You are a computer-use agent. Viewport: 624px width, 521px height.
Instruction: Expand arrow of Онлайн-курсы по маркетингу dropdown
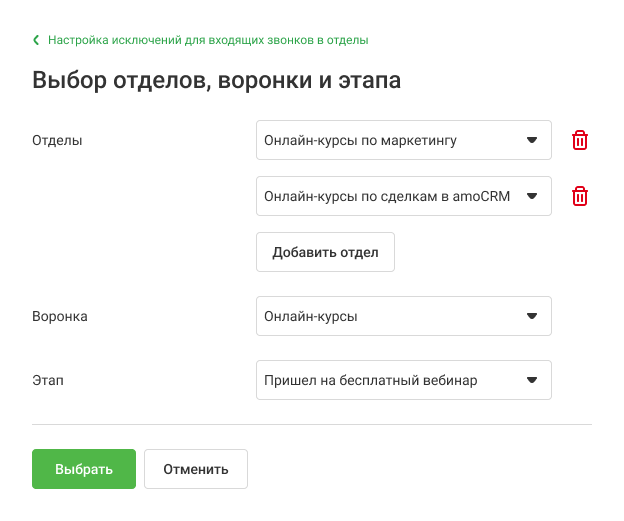pos(532,140)
